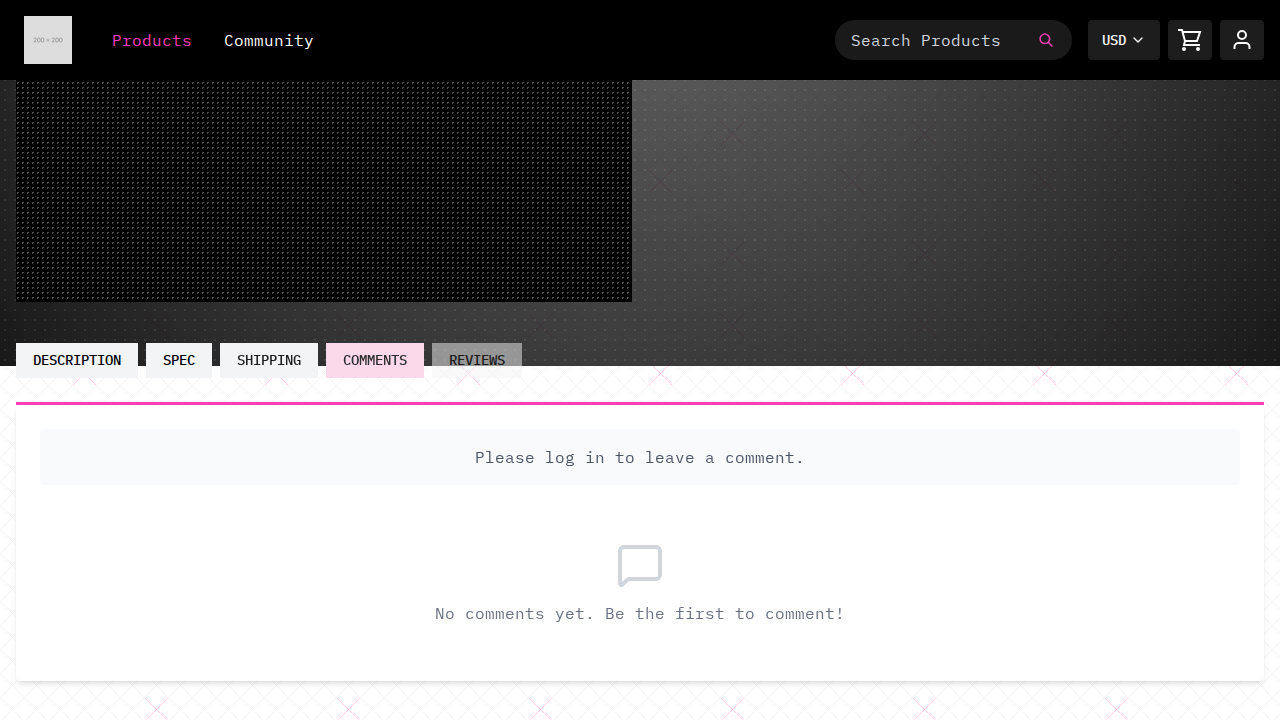Go to the Community page

coord(269,40)
